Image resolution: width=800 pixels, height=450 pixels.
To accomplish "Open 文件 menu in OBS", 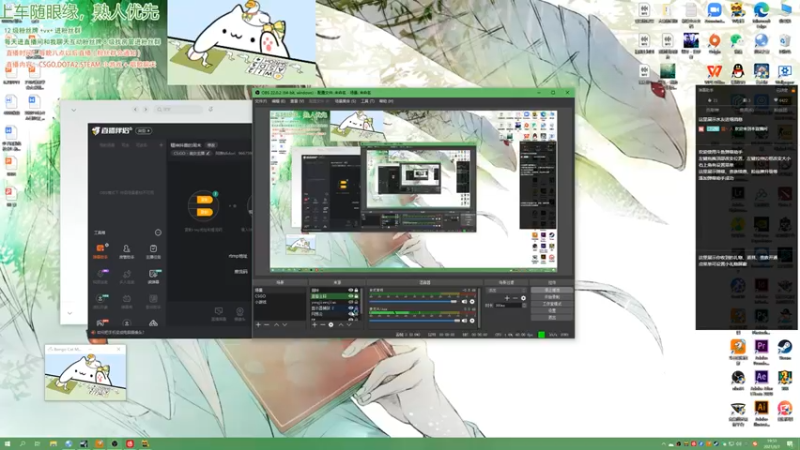I will 261,101.
